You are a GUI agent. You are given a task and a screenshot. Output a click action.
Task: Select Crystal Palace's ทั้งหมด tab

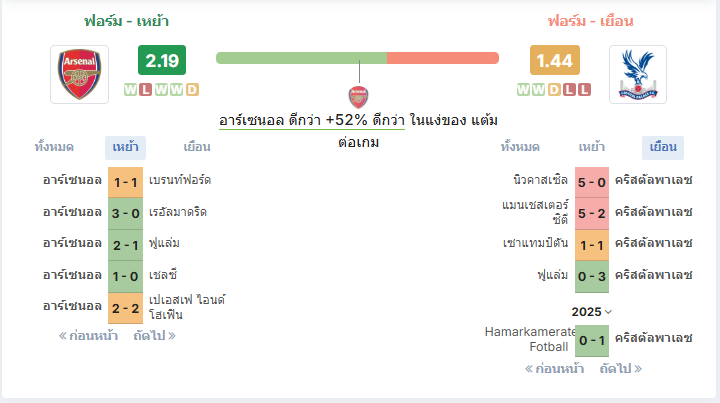click(x=520, y=147)
